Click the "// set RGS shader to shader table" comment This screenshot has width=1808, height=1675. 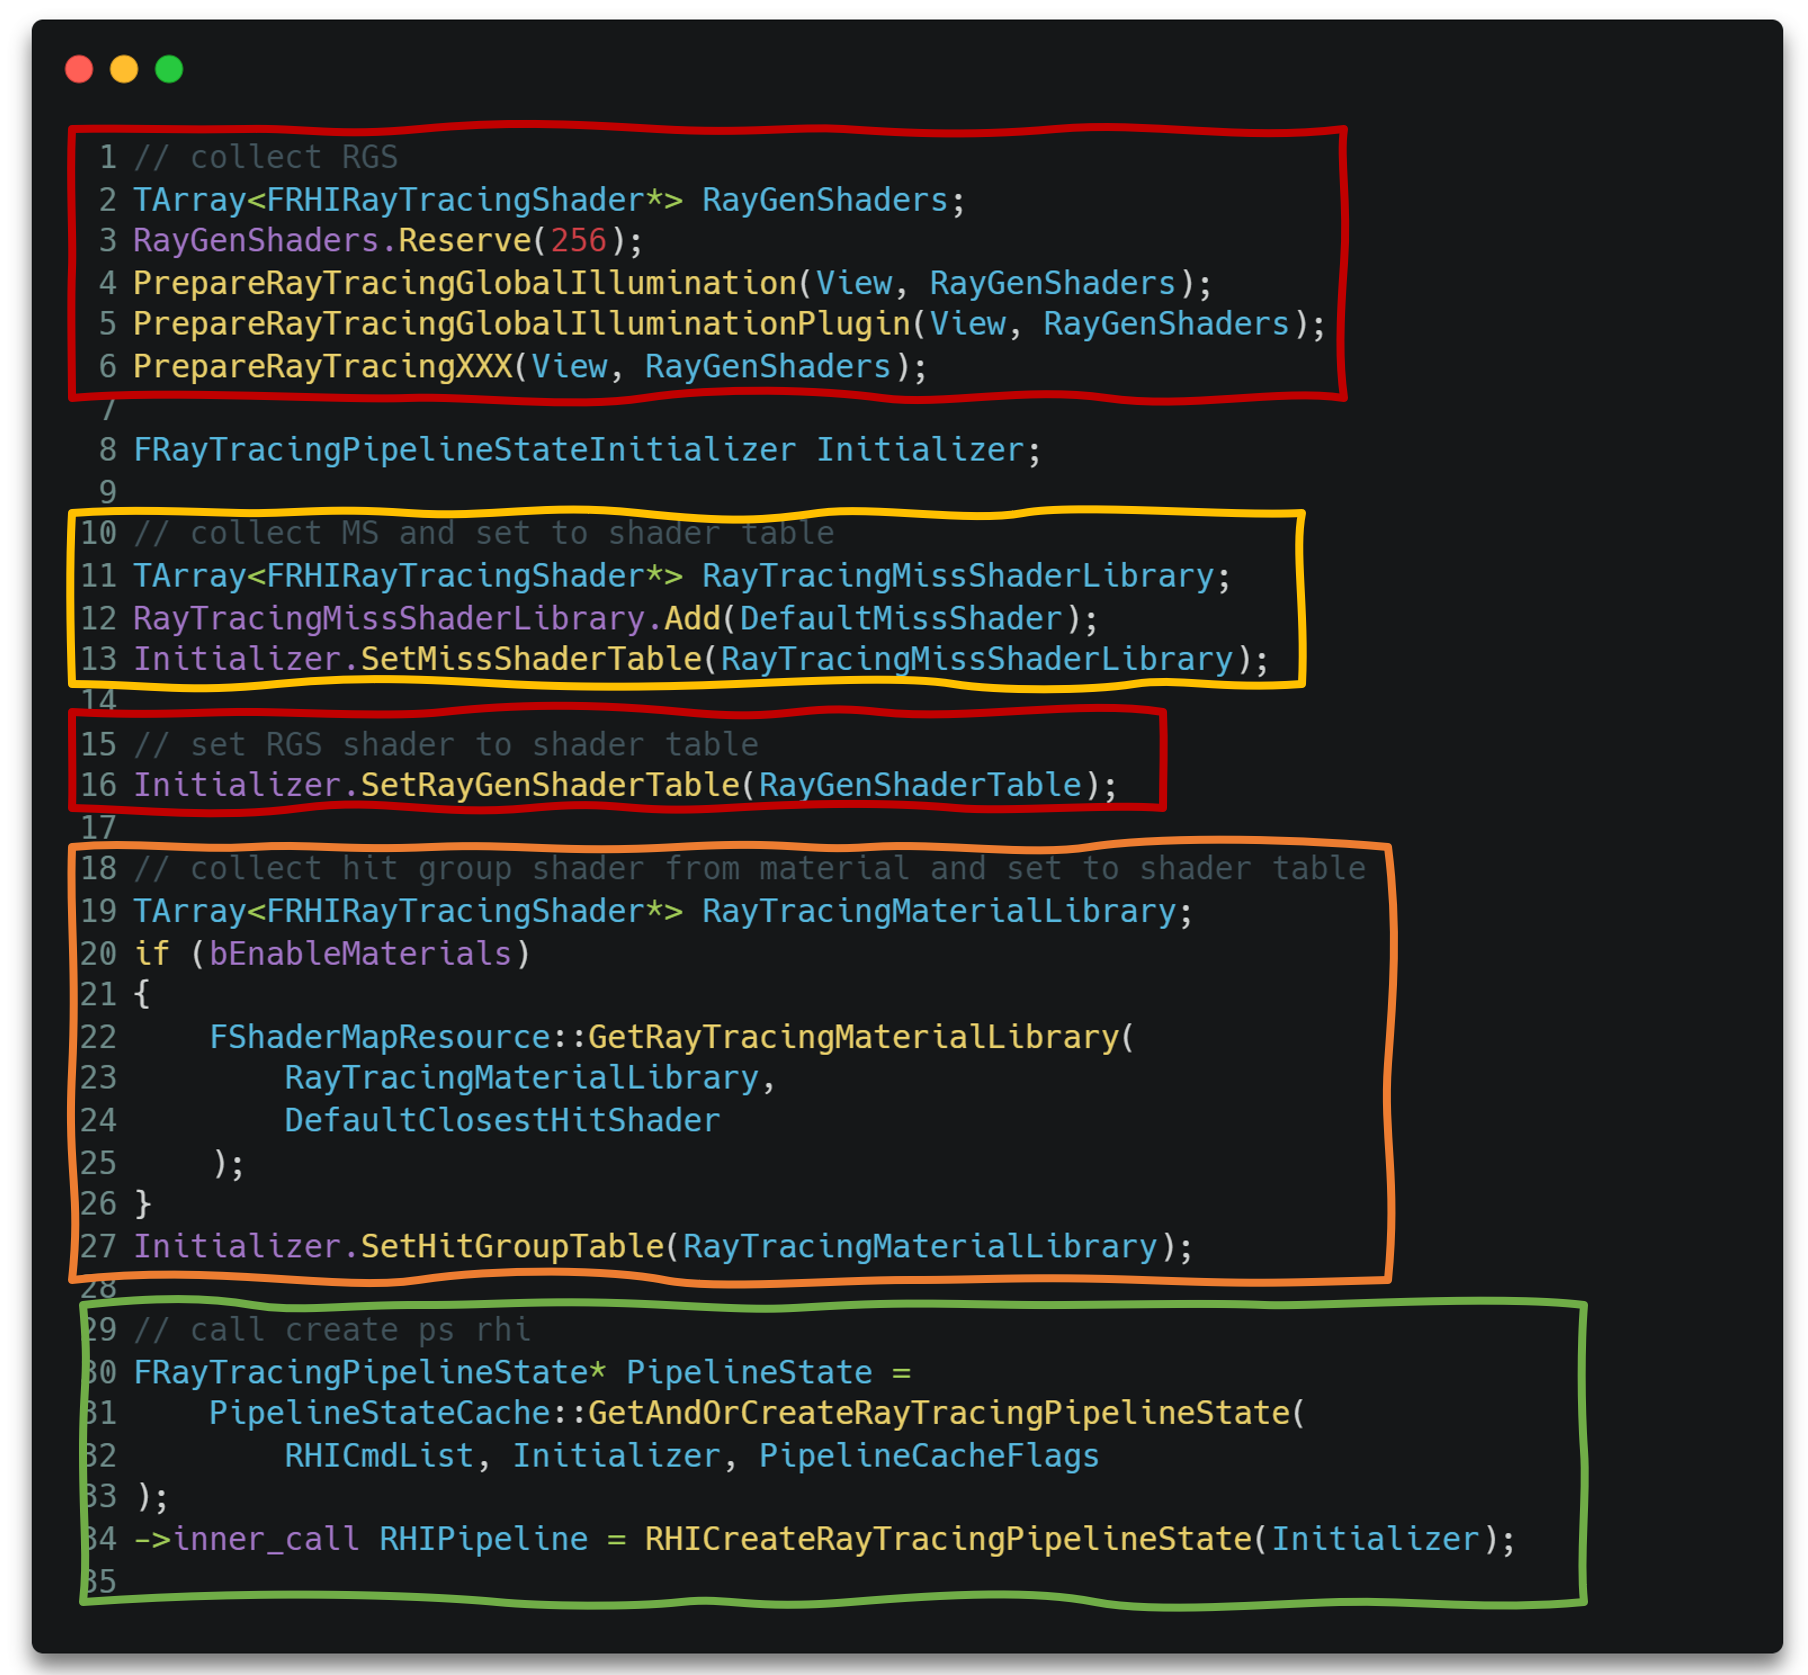click(x=446, y=745)
